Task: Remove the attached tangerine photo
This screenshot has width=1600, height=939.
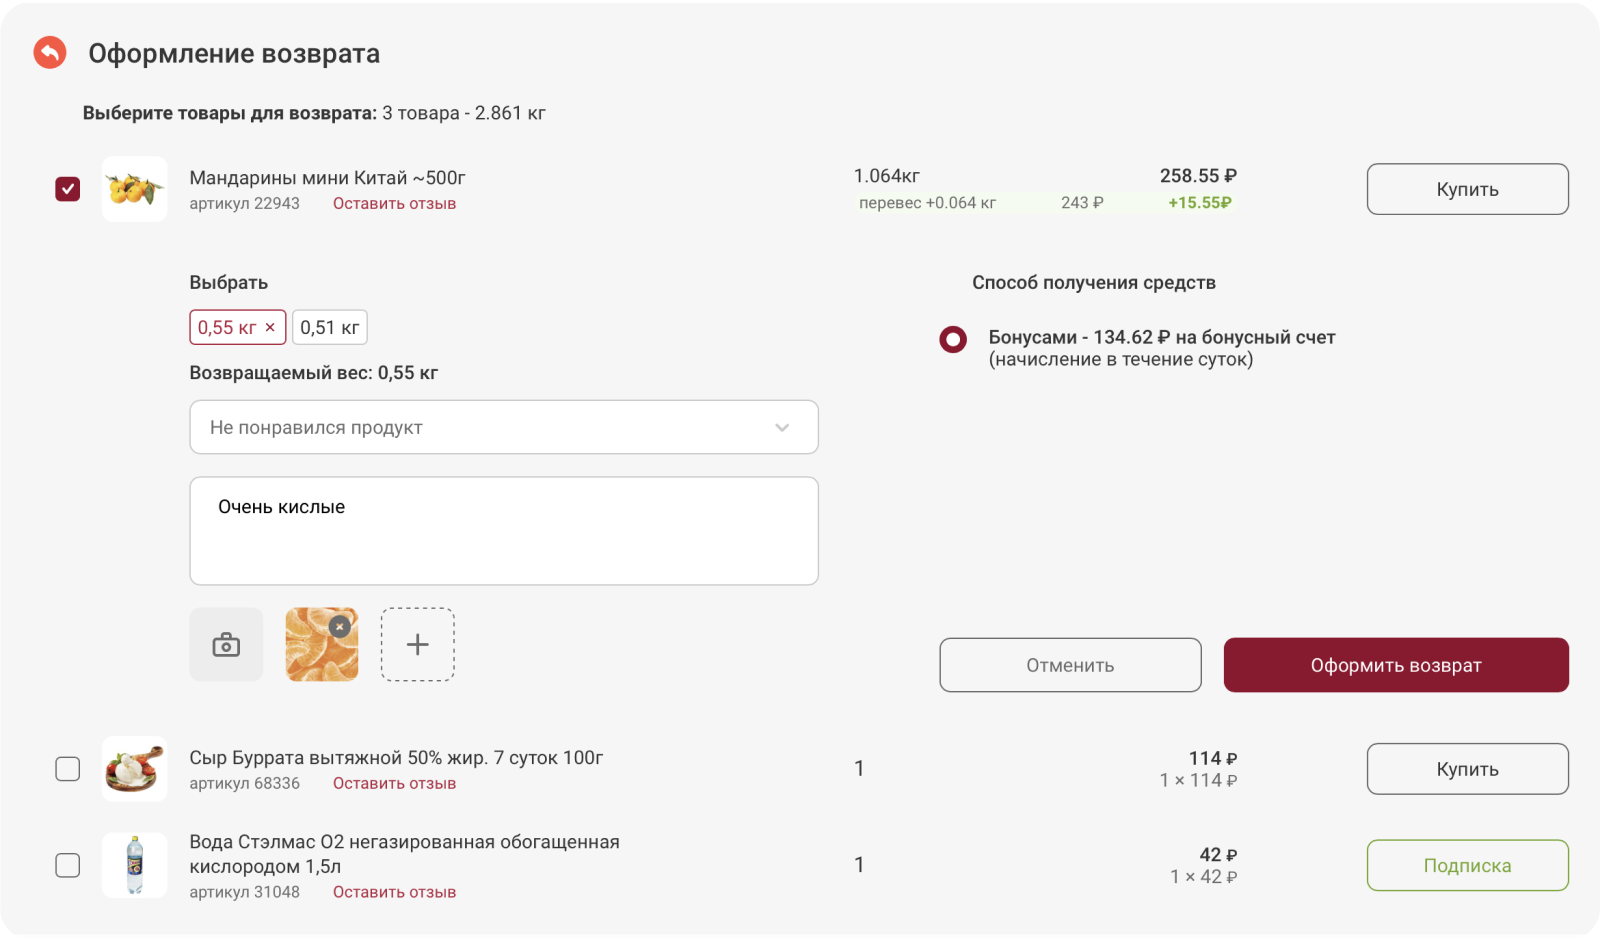Action: 340,626
